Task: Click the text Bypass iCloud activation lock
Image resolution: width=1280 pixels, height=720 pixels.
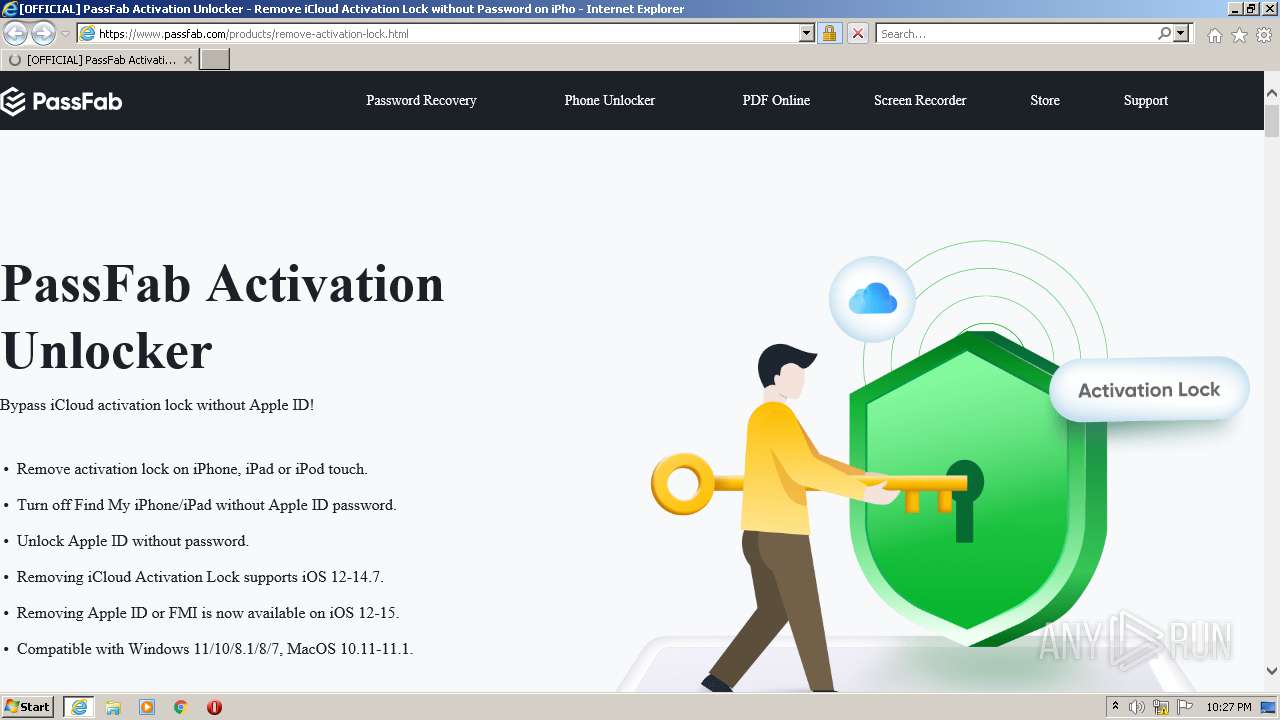Action: pyautogui.click(x=157, y=405)
